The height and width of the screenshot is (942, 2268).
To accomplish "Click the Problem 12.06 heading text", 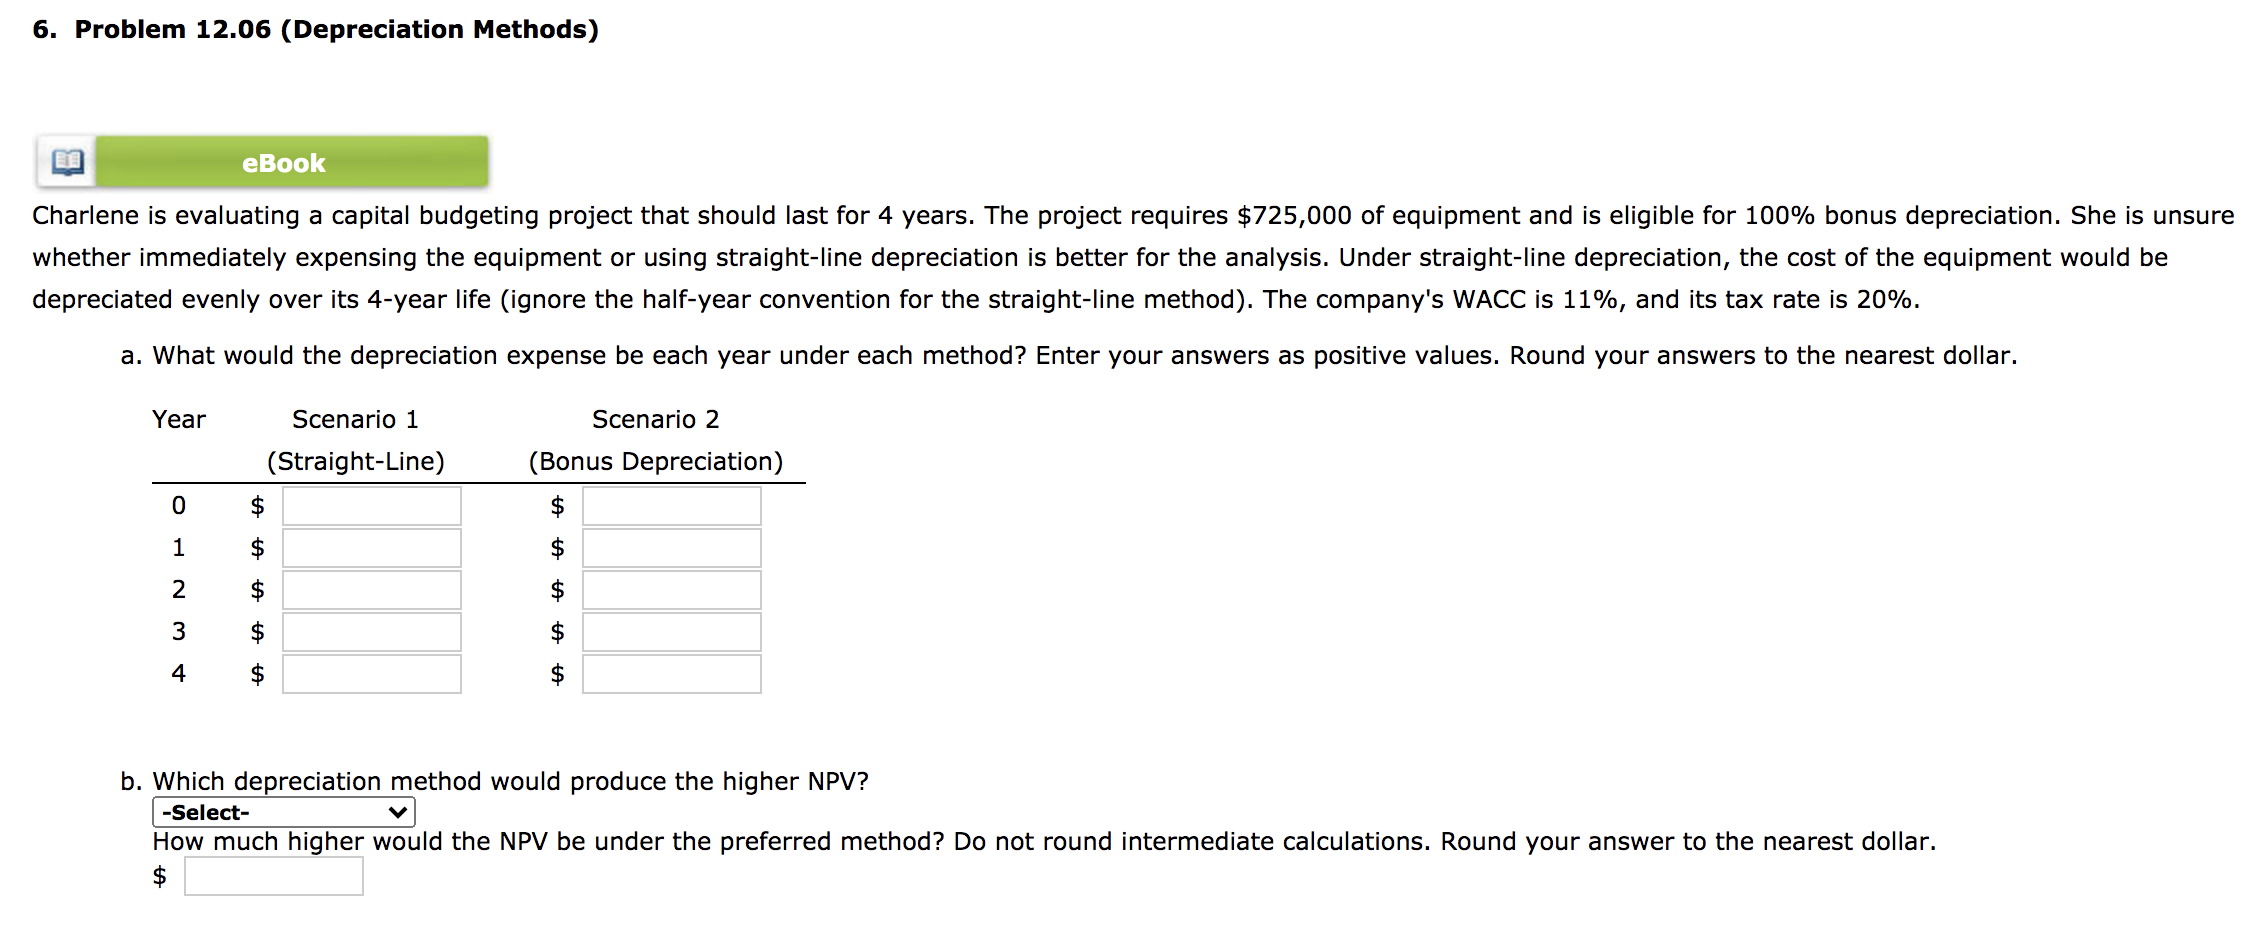I will pos(315,28).
